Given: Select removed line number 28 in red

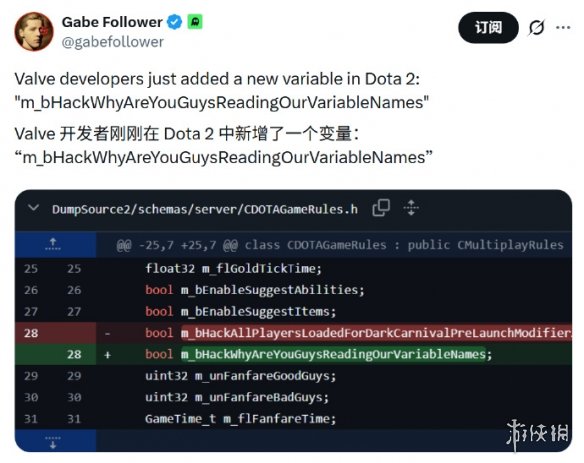Looking at the screenshot, I should point(31,333).
